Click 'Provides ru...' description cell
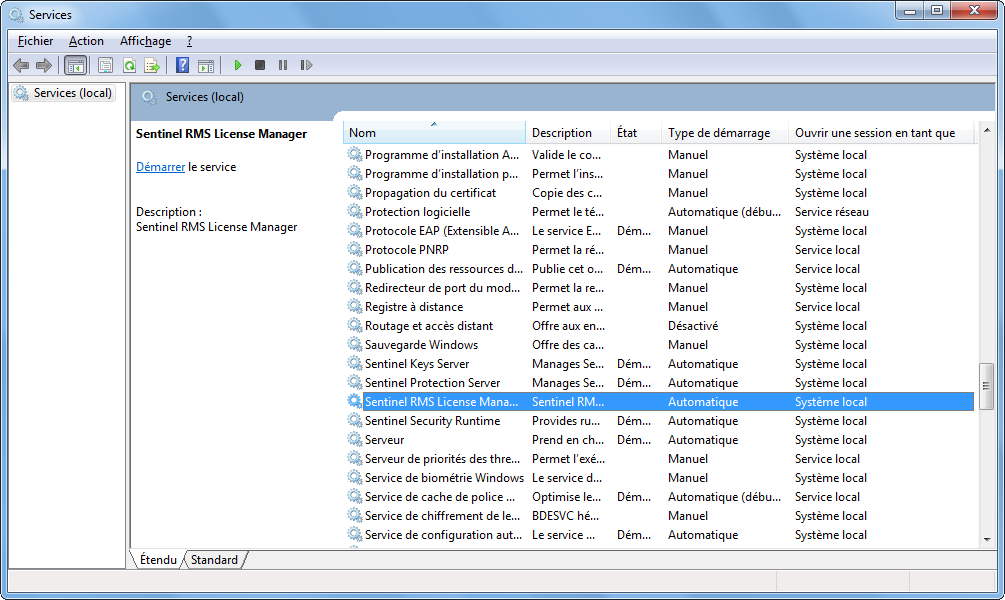The height and width of the screenshot is (600, 1005). [566, 421]
